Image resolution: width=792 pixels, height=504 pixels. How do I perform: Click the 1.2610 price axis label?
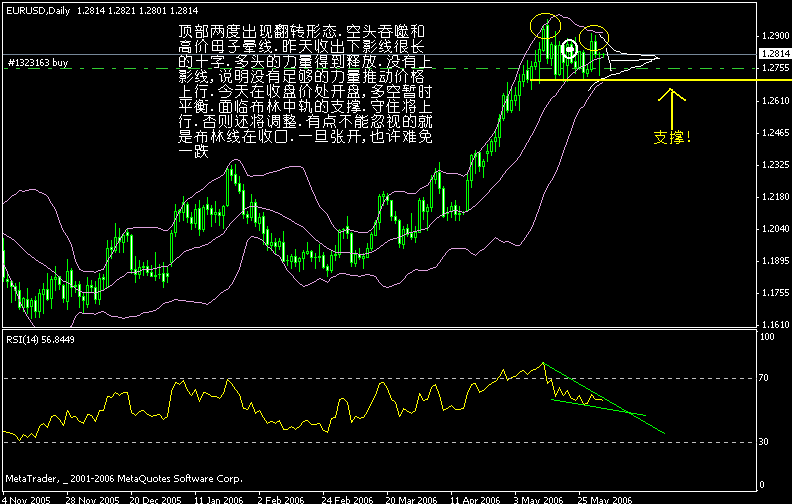(775, 101)
